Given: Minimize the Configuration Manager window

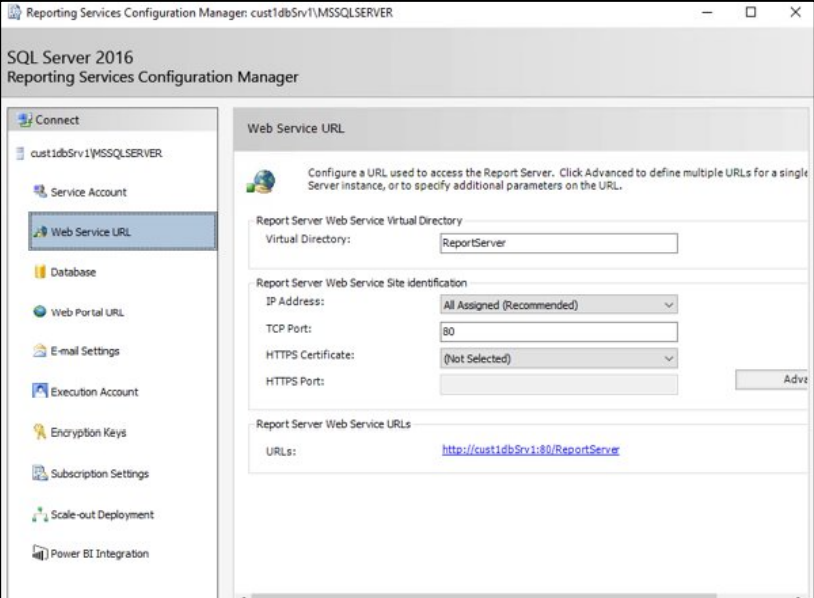Looking at the screenshot, I should [x=707, y=12].
